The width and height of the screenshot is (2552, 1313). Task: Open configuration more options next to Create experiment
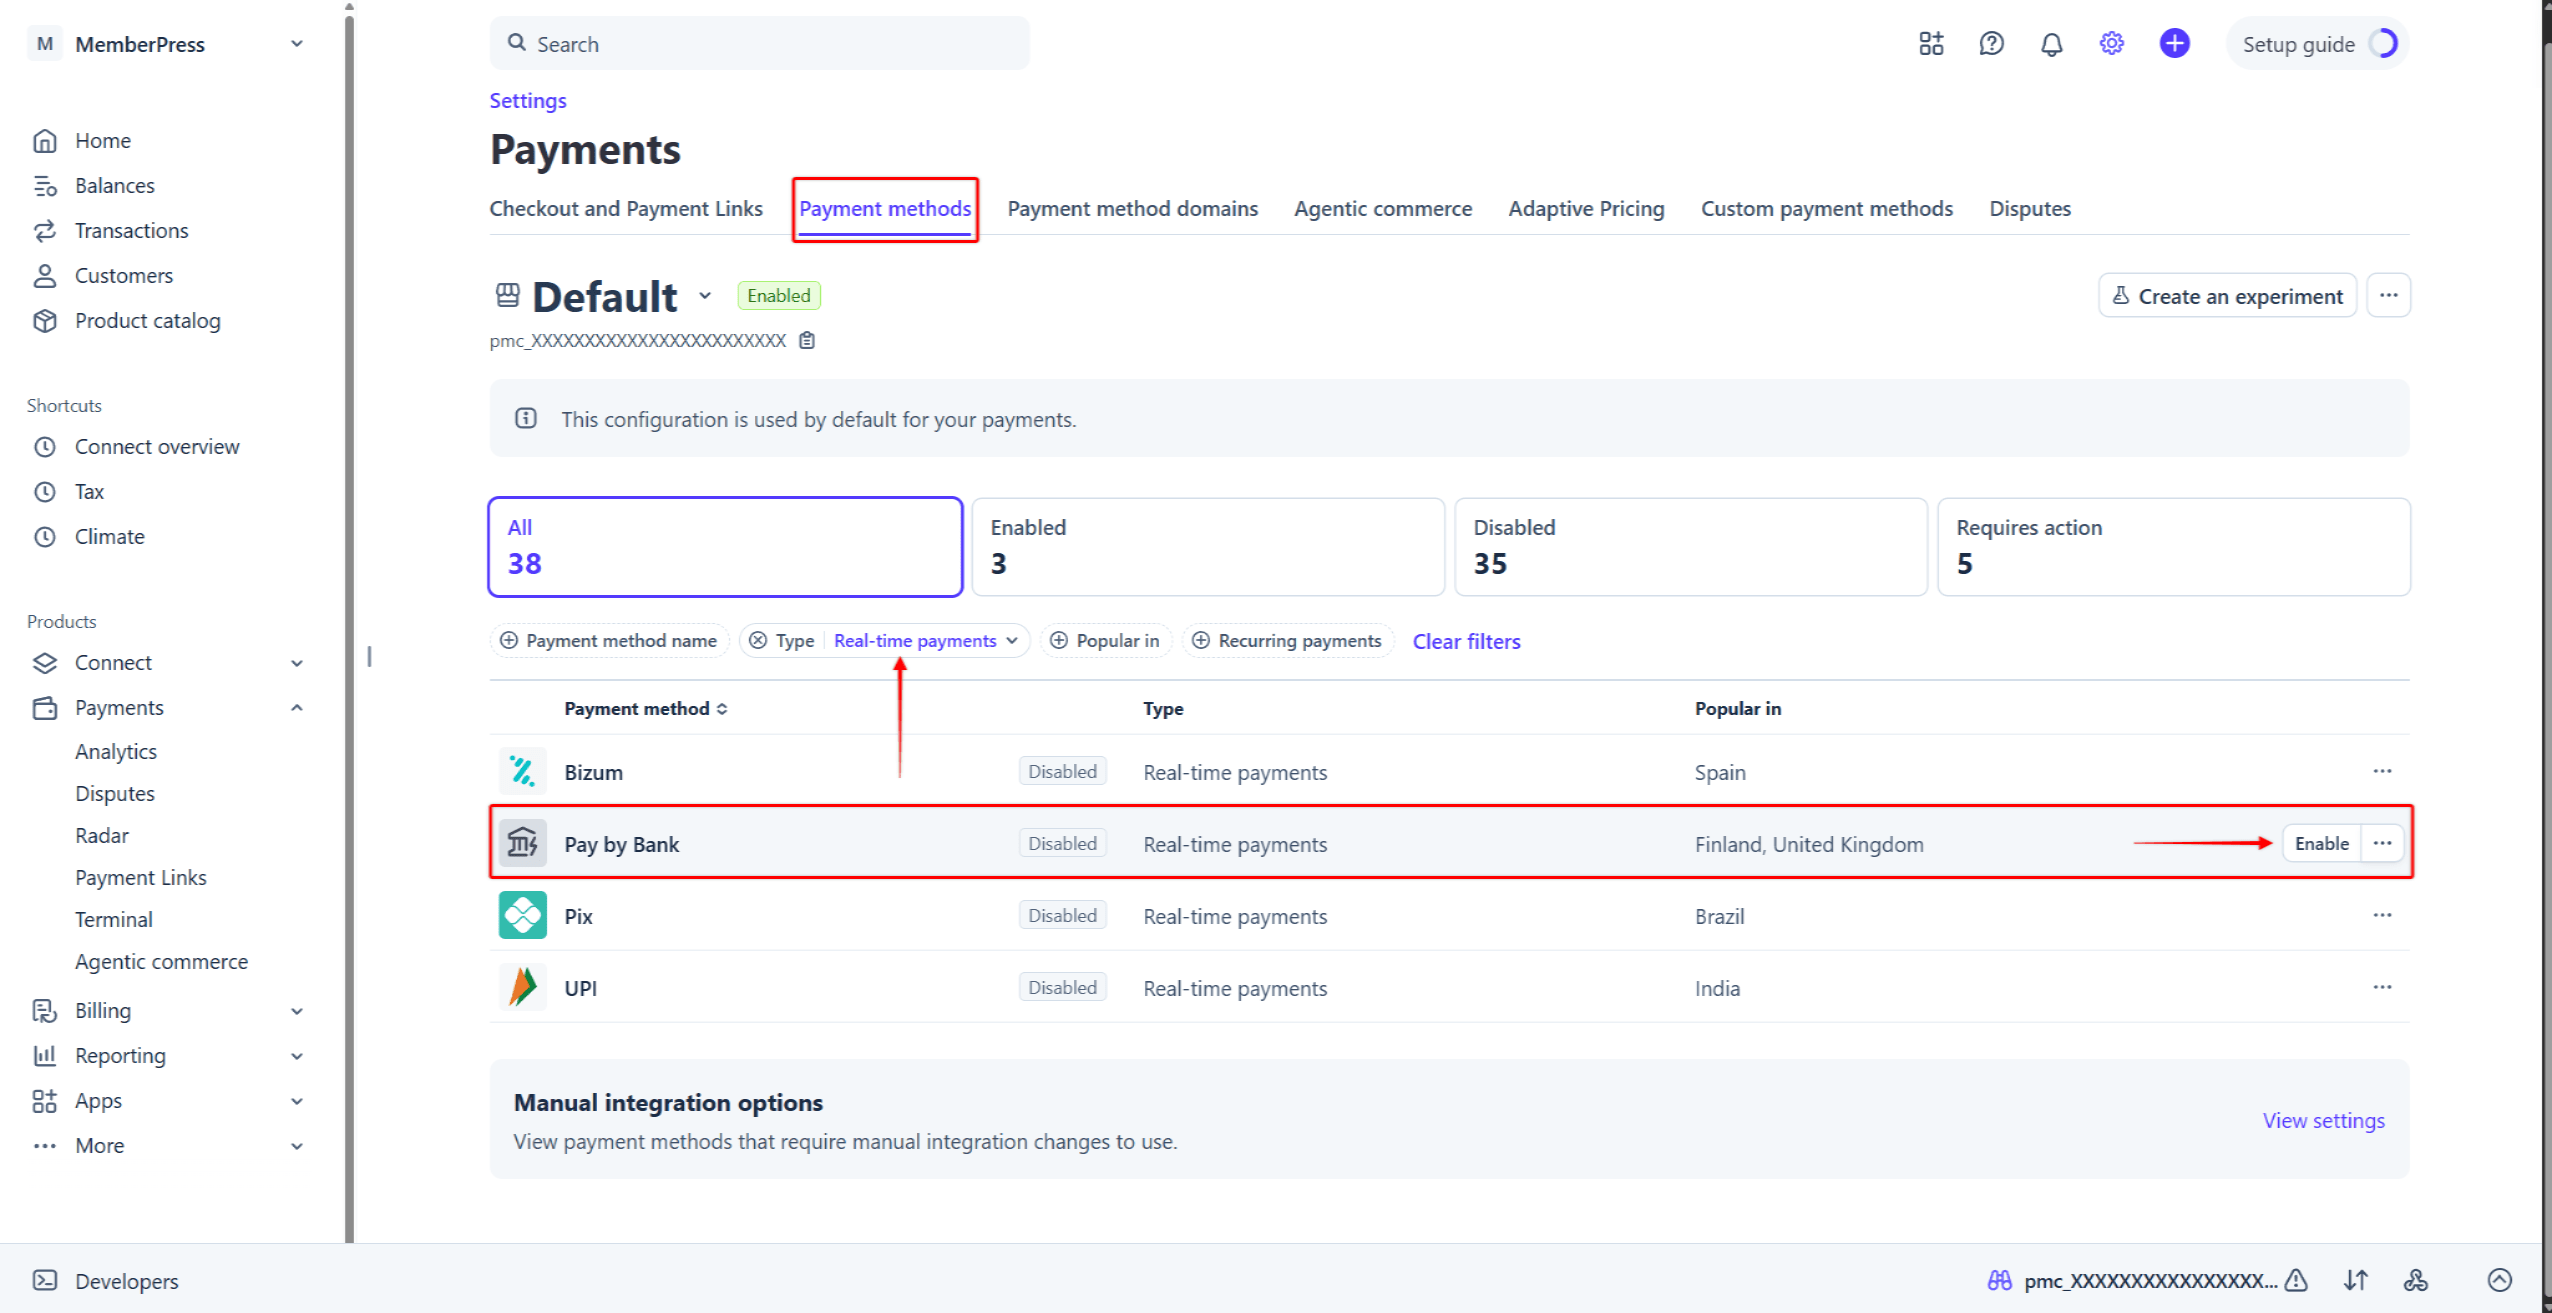[x=2388, y=296]
